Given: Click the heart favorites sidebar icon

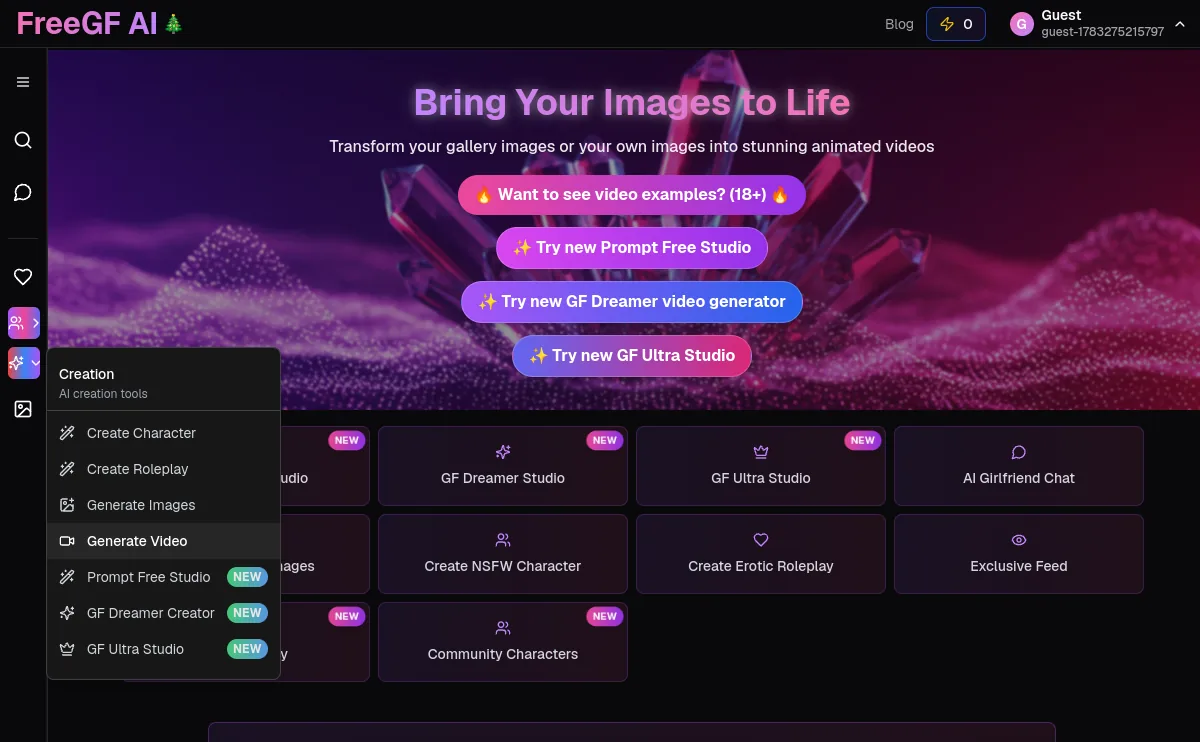Looking at the screenshot, I should point(23,277).
